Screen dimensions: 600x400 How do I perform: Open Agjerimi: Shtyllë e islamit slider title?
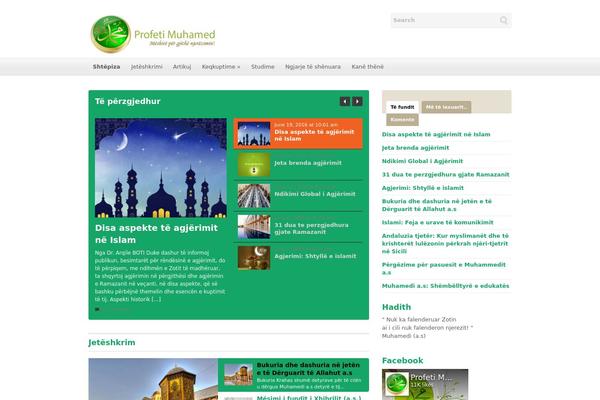pos(315,256)
